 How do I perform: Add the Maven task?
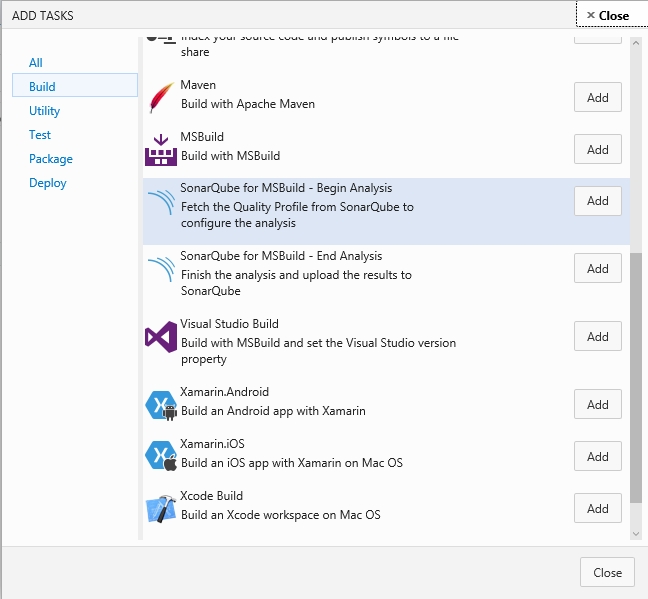[598, 97]
